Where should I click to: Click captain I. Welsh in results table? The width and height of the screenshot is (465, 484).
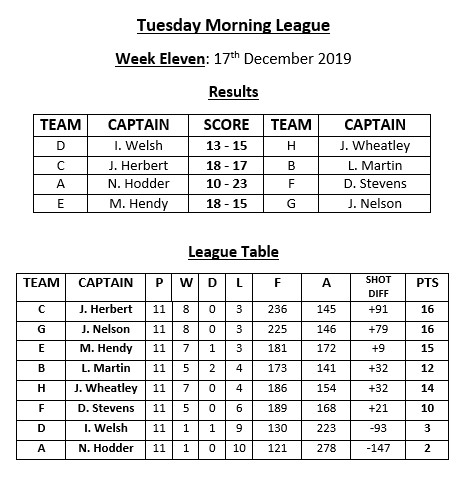[138, 146]
